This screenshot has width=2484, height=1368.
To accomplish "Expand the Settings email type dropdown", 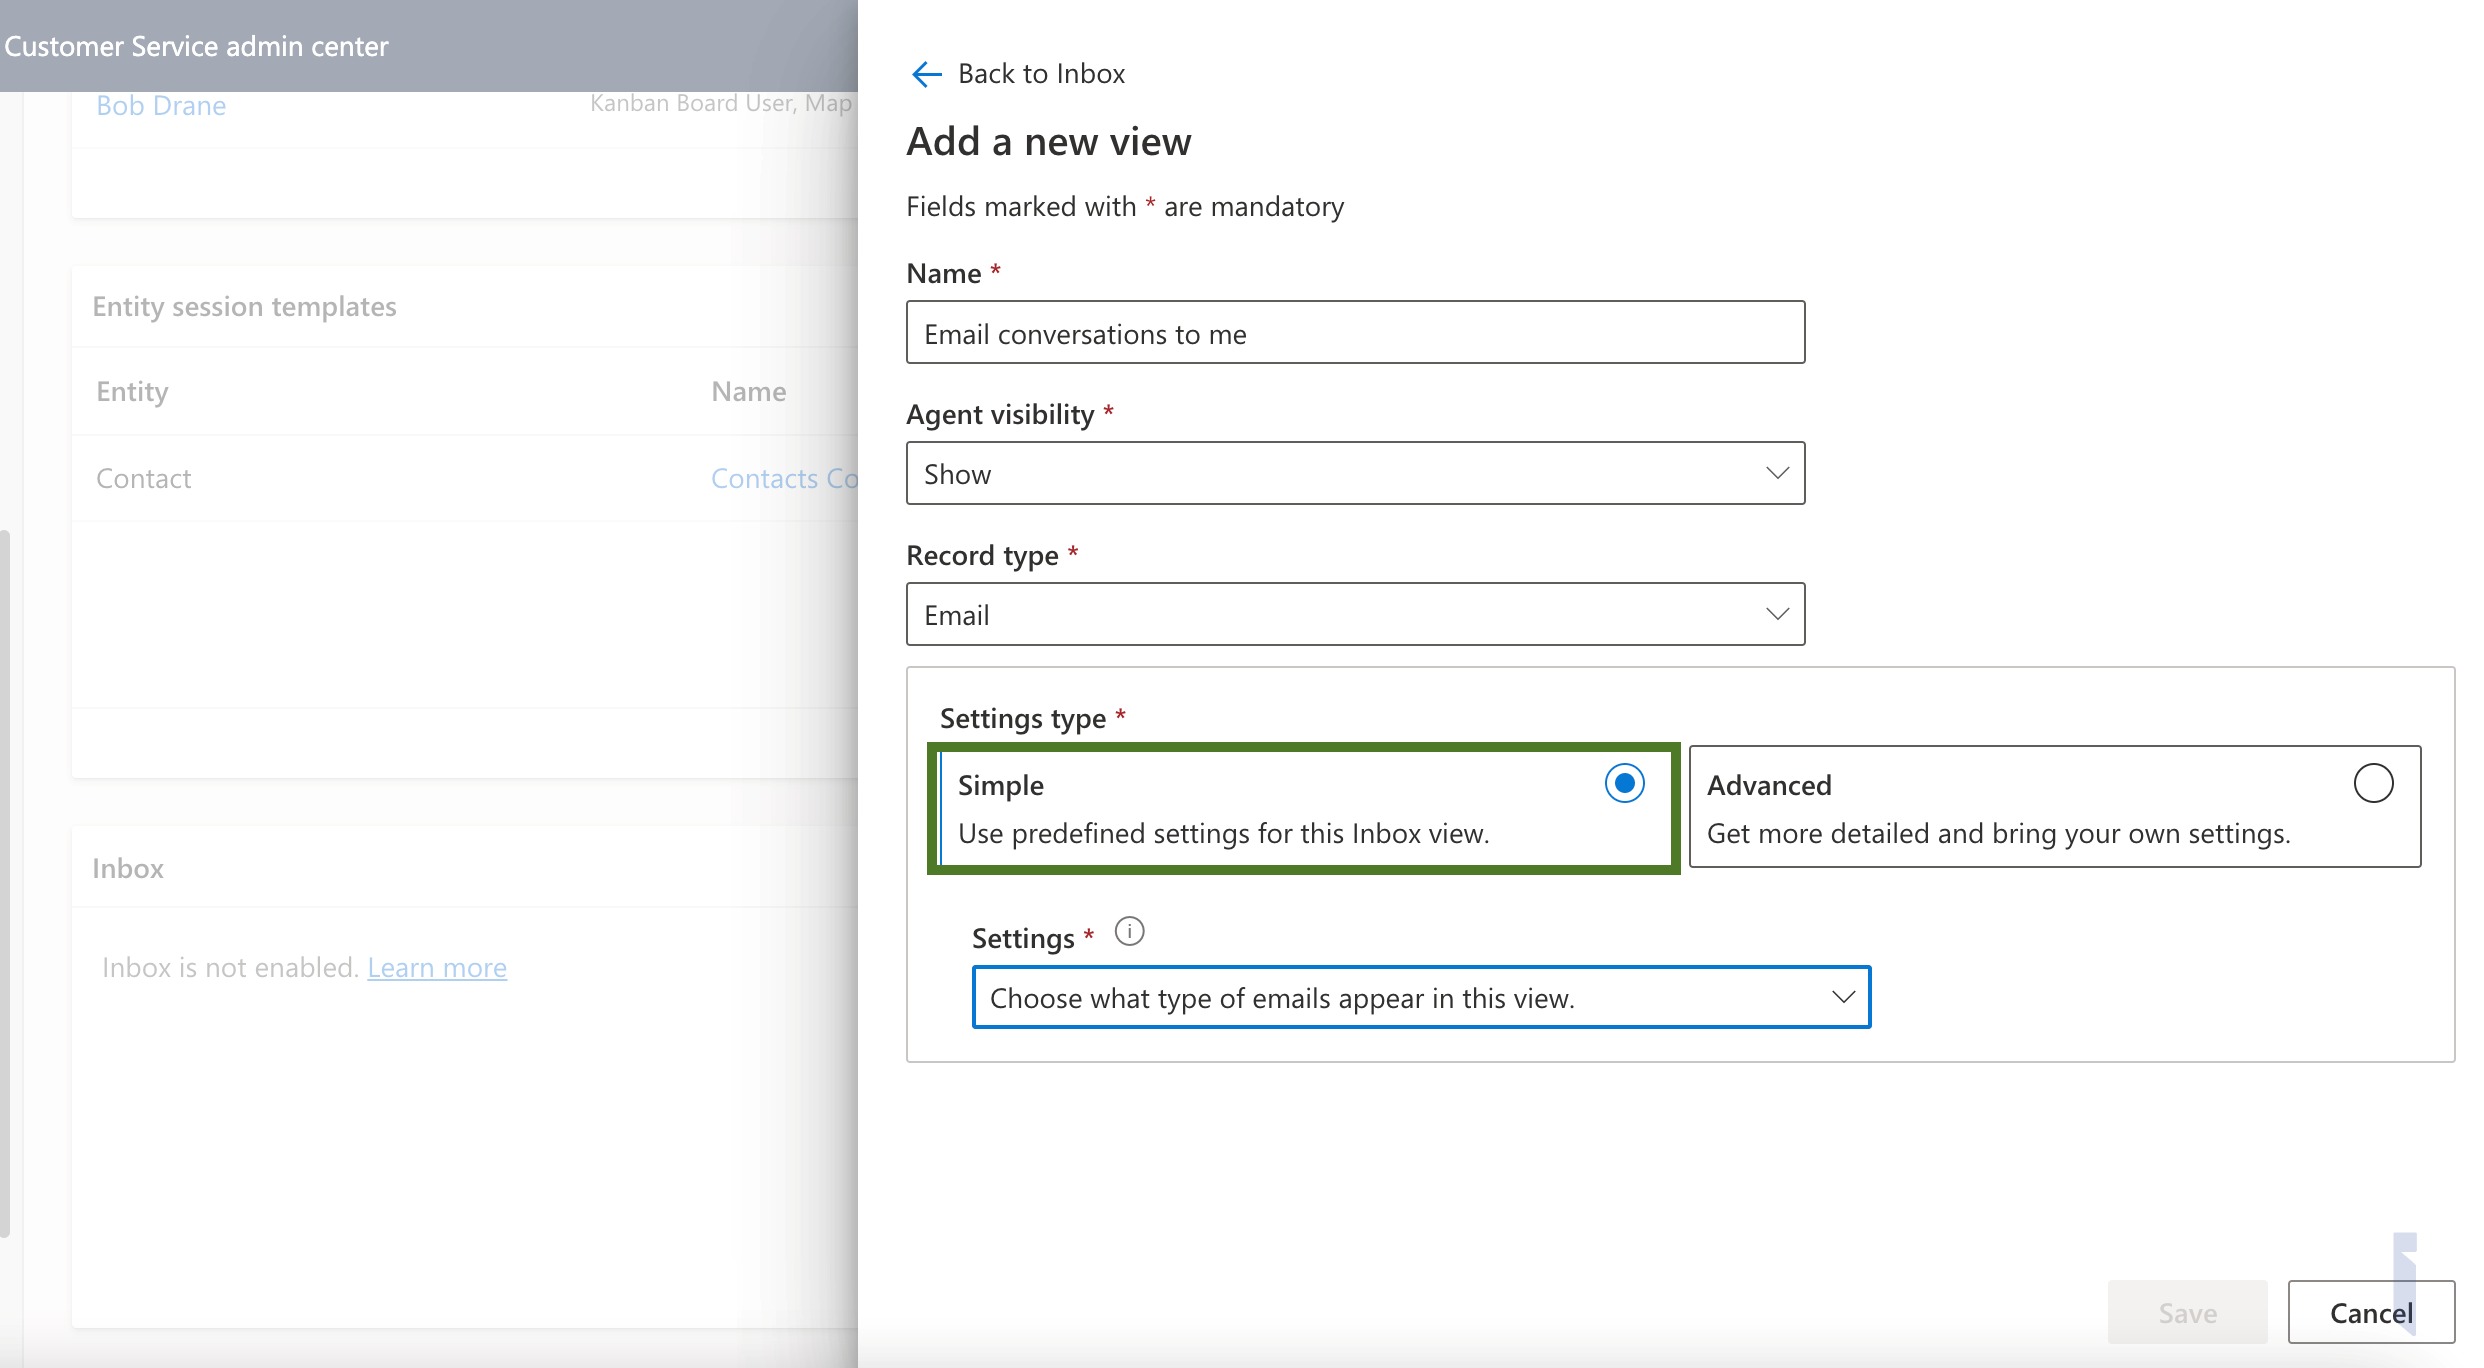I will pos(1420,997).
